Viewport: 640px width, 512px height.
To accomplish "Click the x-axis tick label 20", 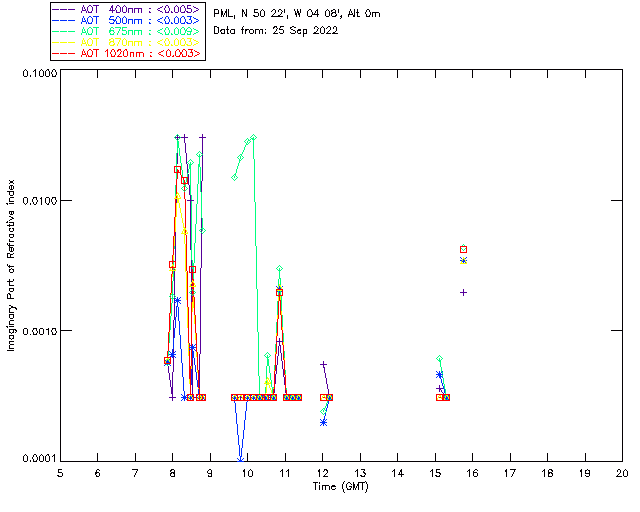I will point(622,473).
